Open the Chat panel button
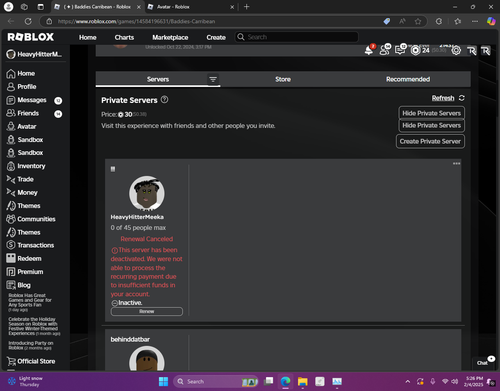Viewport: 500px width, 391px height. [482, 363]
